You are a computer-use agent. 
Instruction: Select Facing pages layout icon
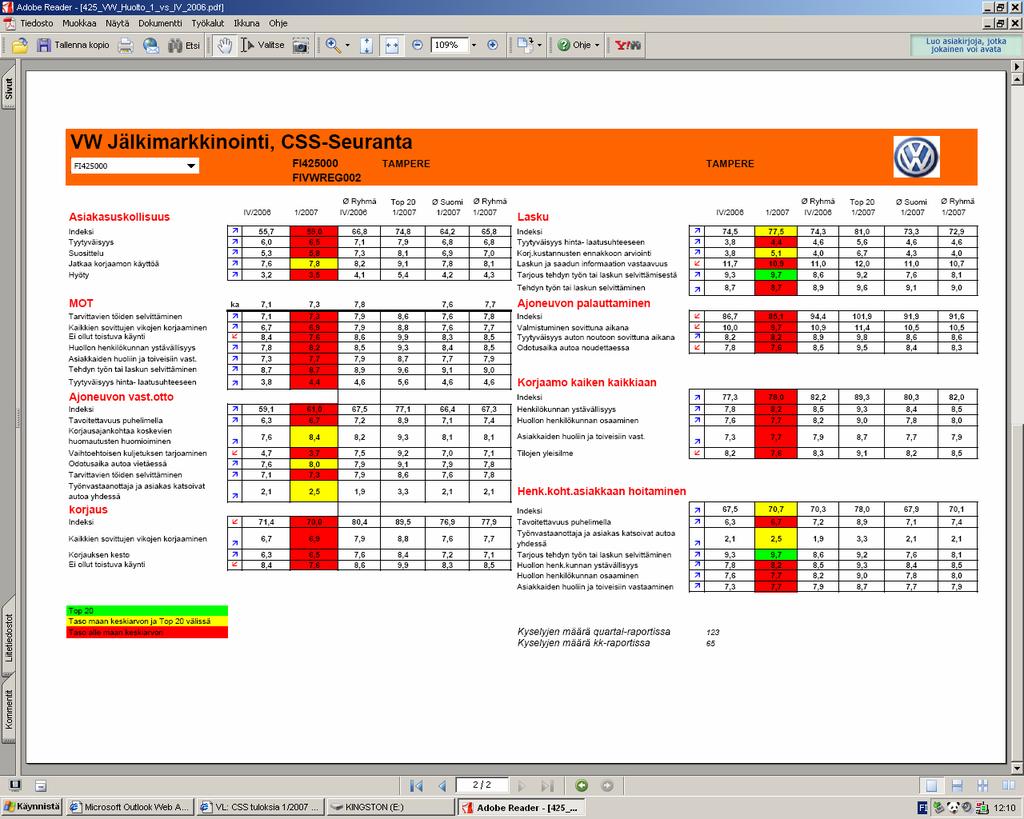[1008, 786]
